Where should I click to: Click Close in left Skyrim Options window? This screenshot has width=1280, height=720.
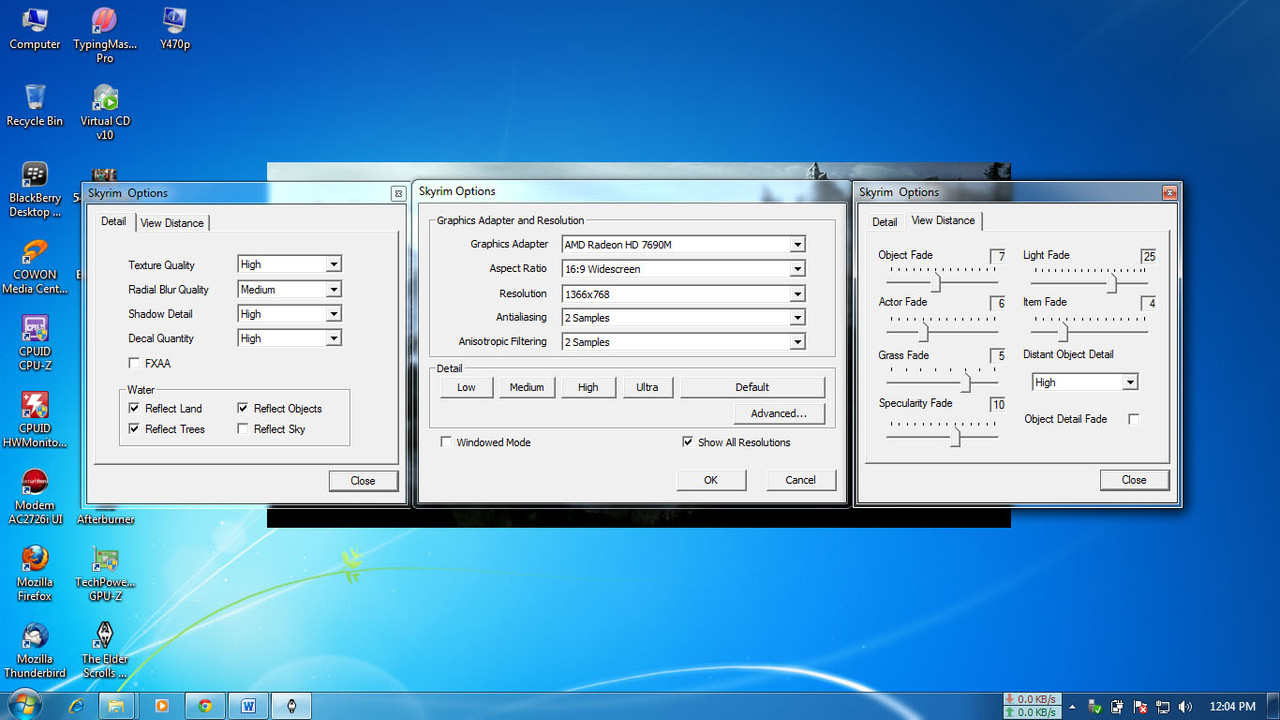pyautogui.click(x=363, y=481)
